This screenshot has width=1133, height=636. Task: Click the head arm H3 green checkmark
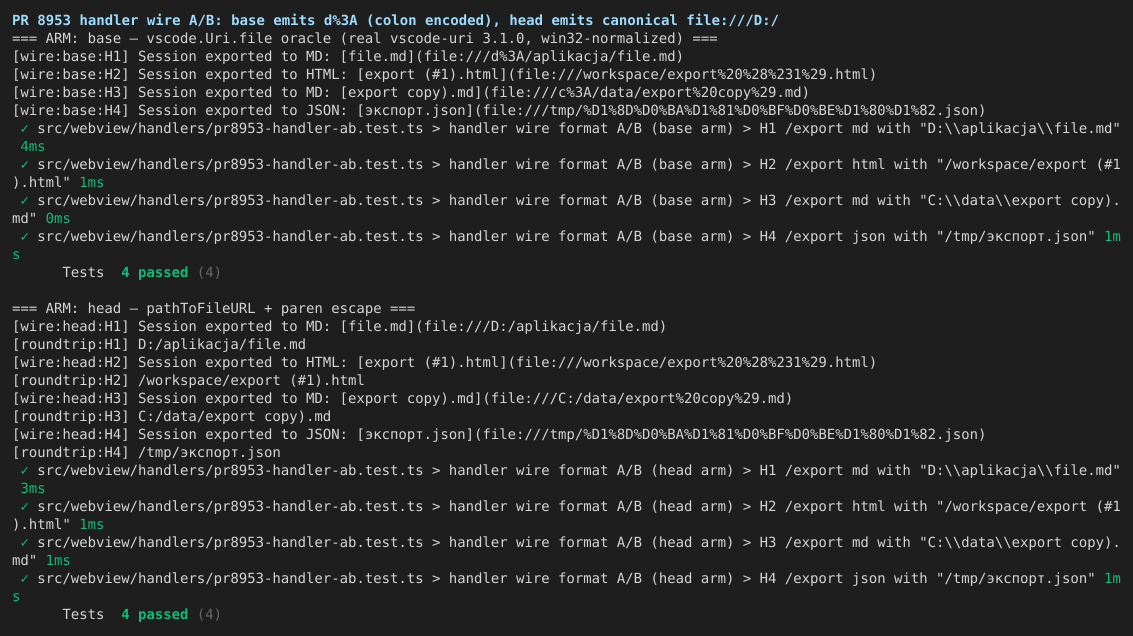[x=25, y=543]
